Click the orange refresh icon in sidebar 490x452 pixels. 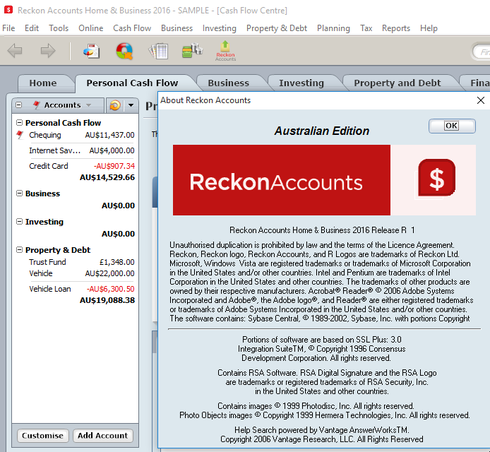(x=115, y=105)
